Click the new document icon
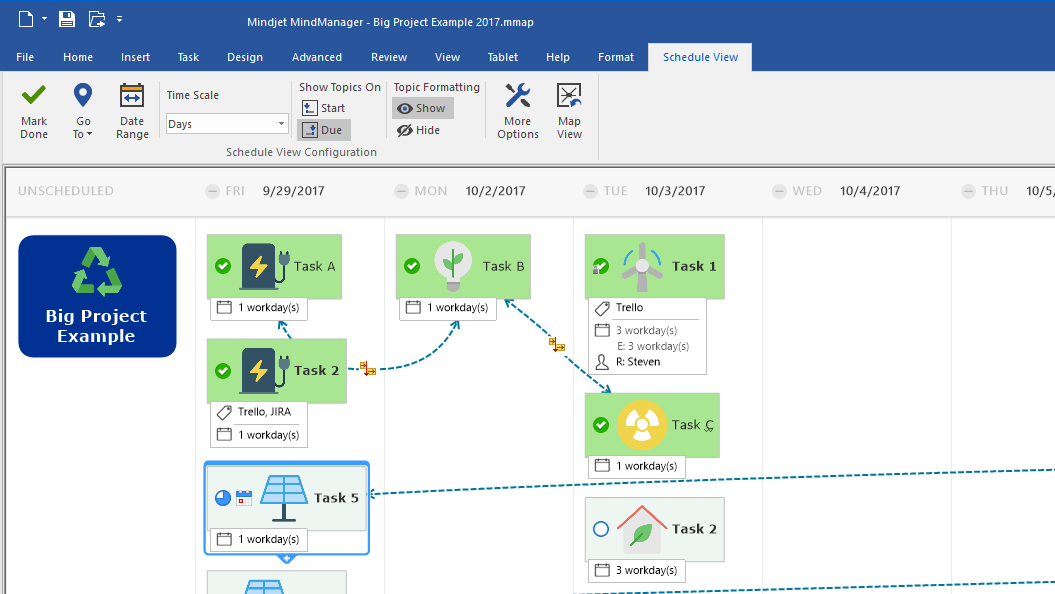Screen dimensions: 1055x594 tap(26, 19)
